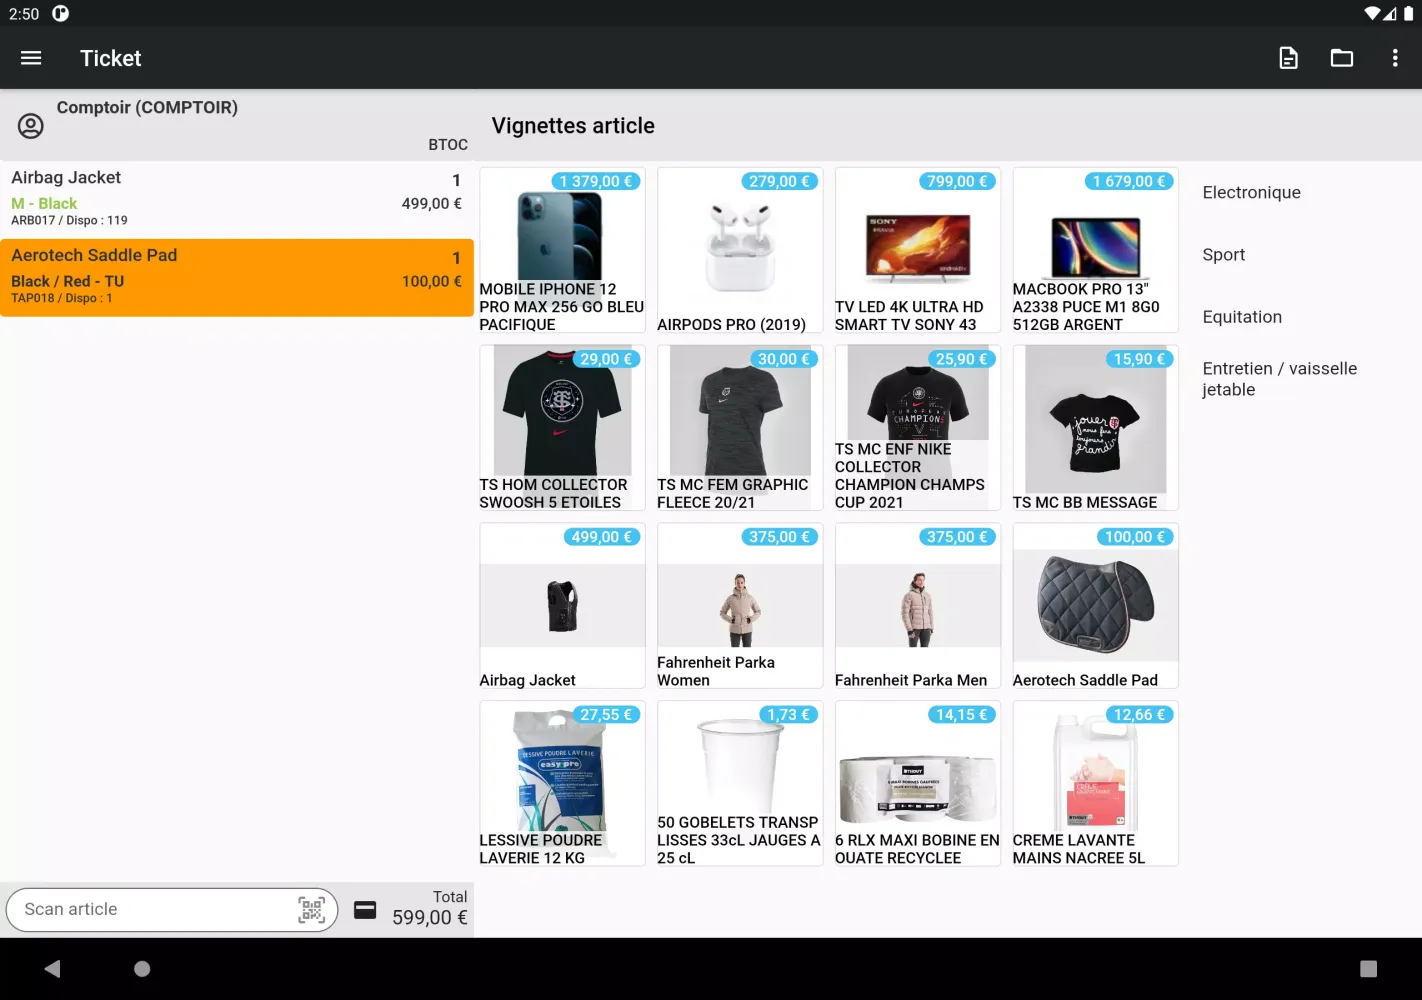Screen dimensions: 1422x1000
Task: Add AirPods Pro (2019) to ticket
Action: 740,250
